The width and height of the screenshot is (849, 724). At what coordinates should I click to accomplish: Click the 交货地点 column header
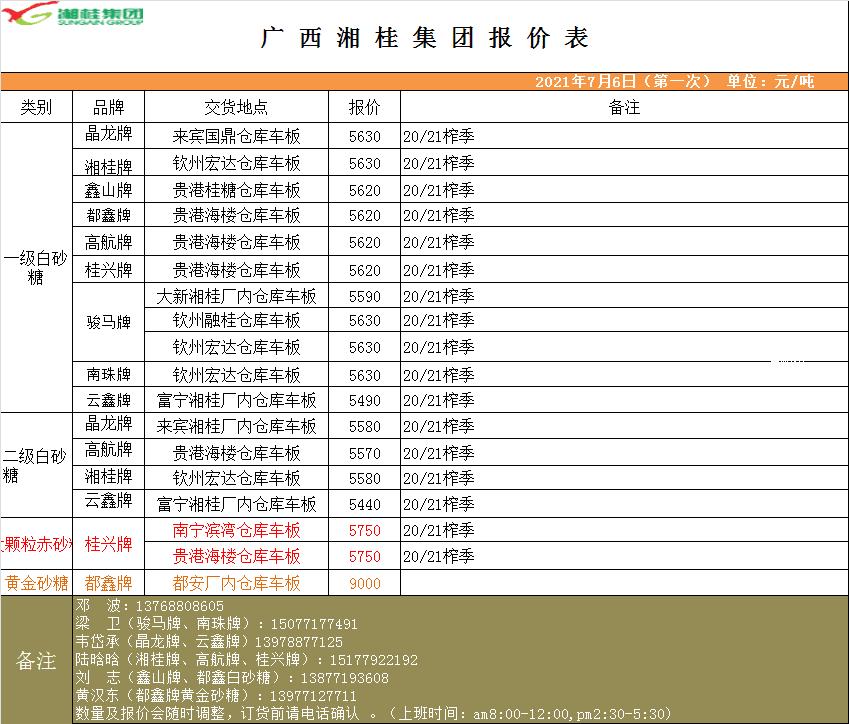tap(236, 107)
